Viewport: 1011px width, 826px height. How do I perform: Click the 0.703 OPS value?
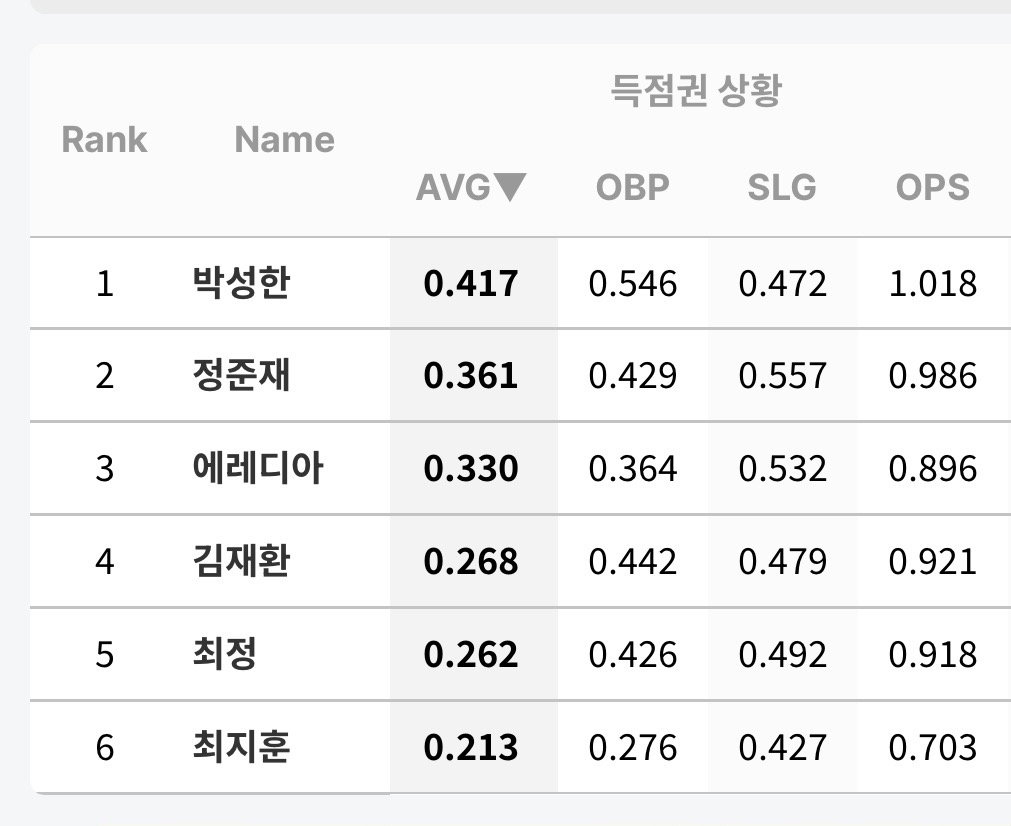[x=932, y=747]
